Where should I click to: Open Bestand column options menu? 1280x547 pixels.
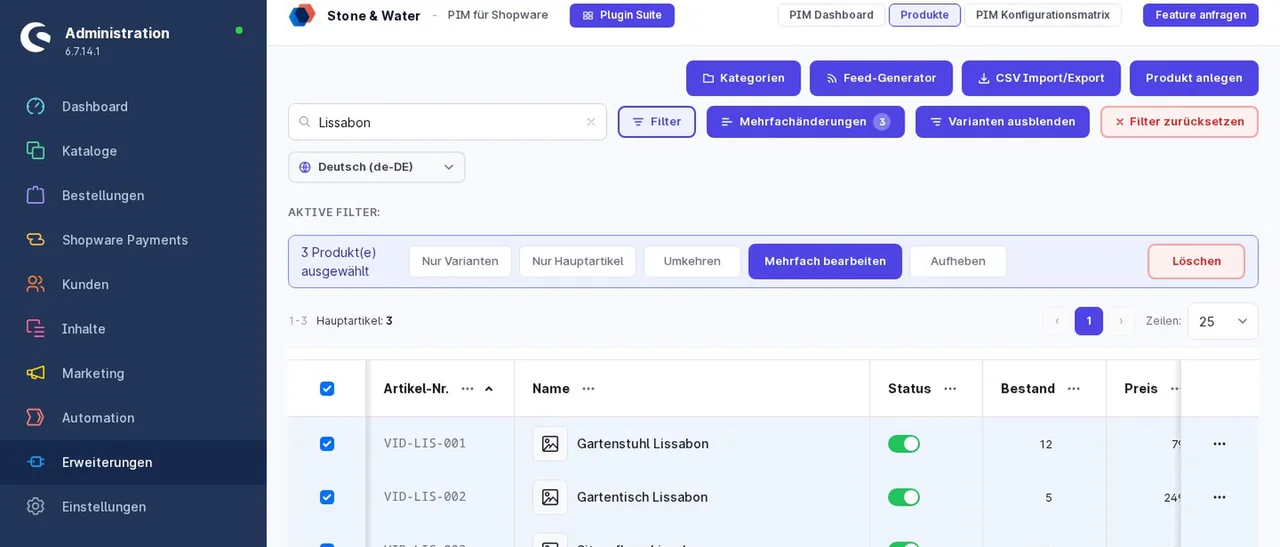click(1074, 388)
